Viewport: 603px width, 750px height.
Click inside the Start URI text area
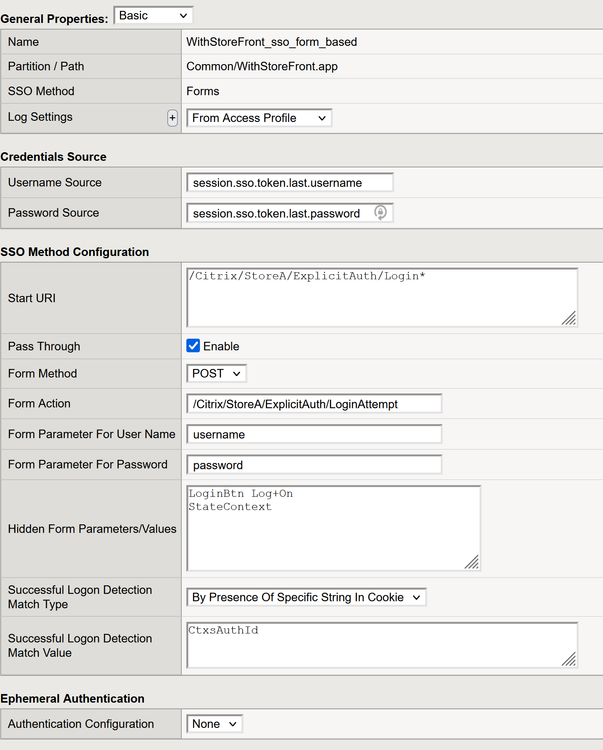(380, 297)
